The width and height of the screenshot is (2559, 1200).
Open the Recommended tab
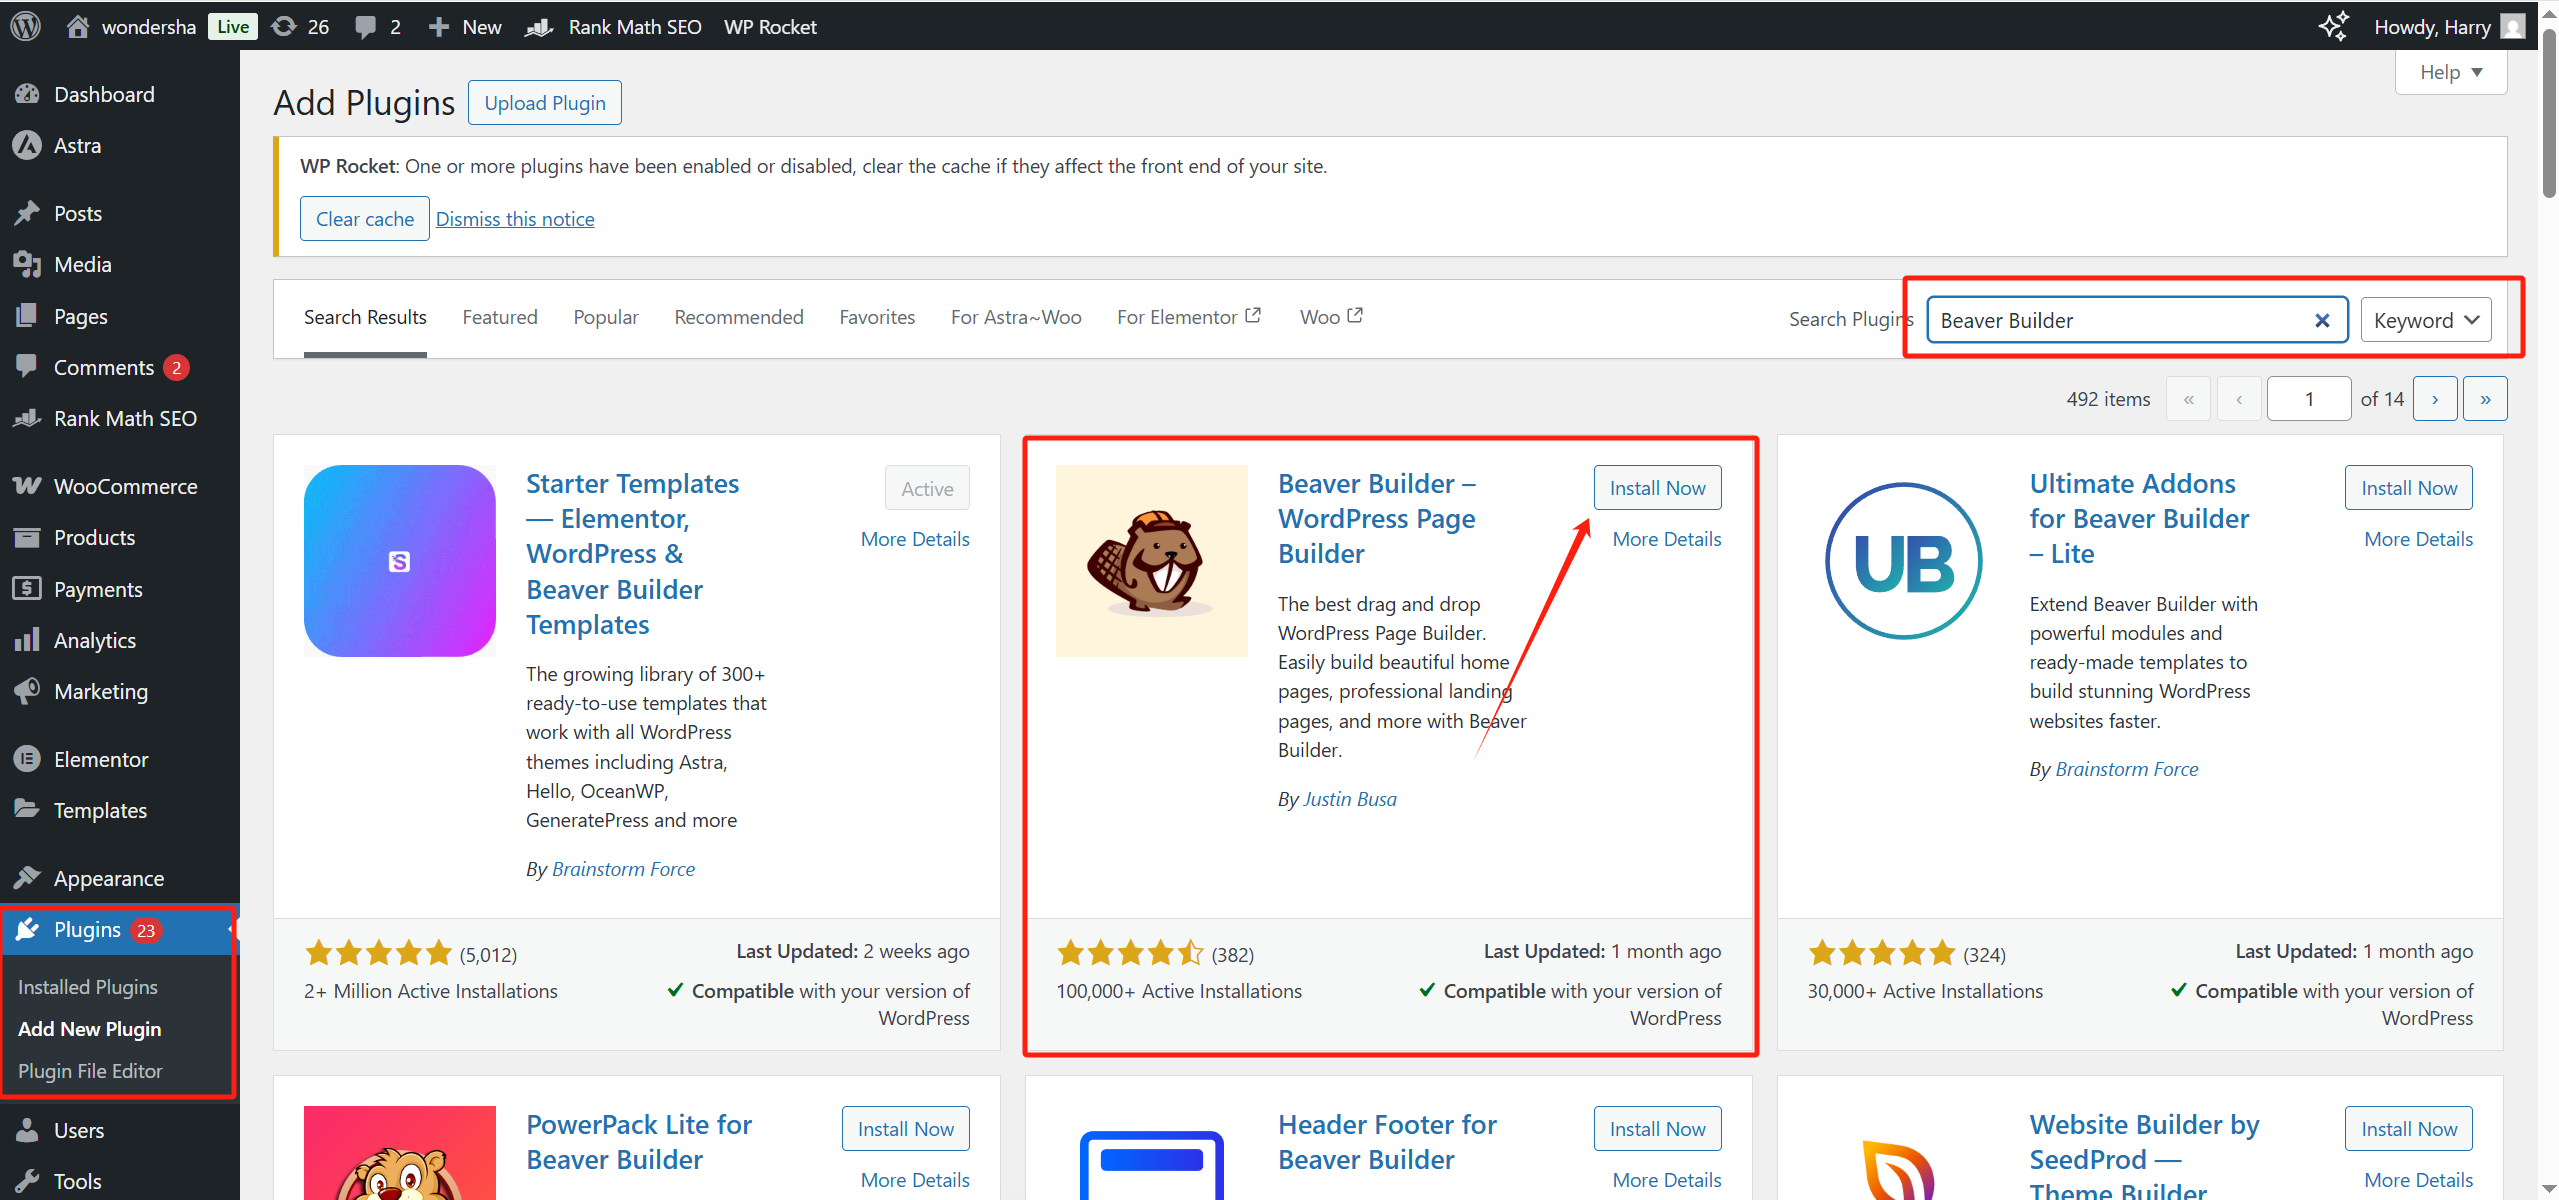tap(738, 317)
